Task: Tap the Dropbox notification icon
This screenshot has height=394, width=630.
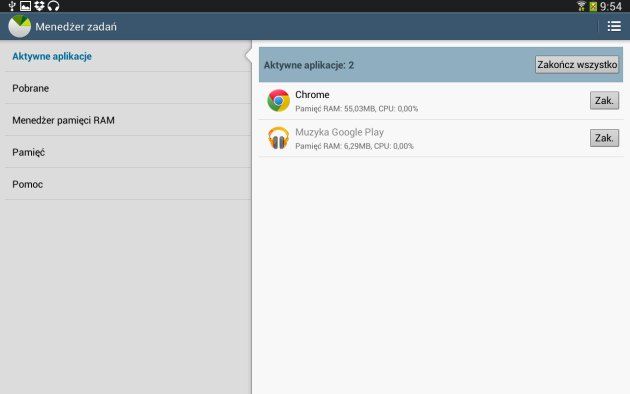Action: (39, 6)
